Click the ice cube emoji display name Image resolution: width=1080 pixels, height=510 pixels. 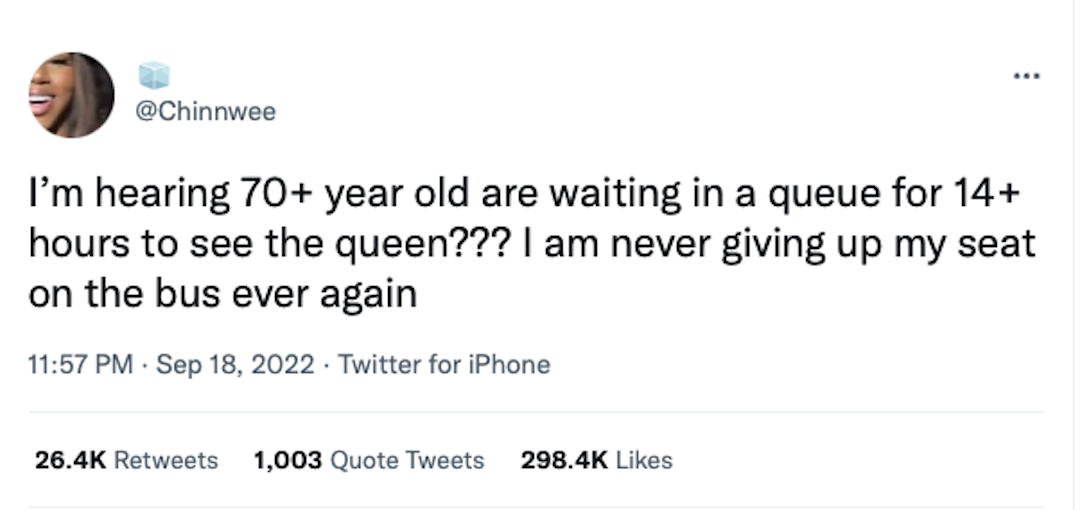tap(153, 76)
